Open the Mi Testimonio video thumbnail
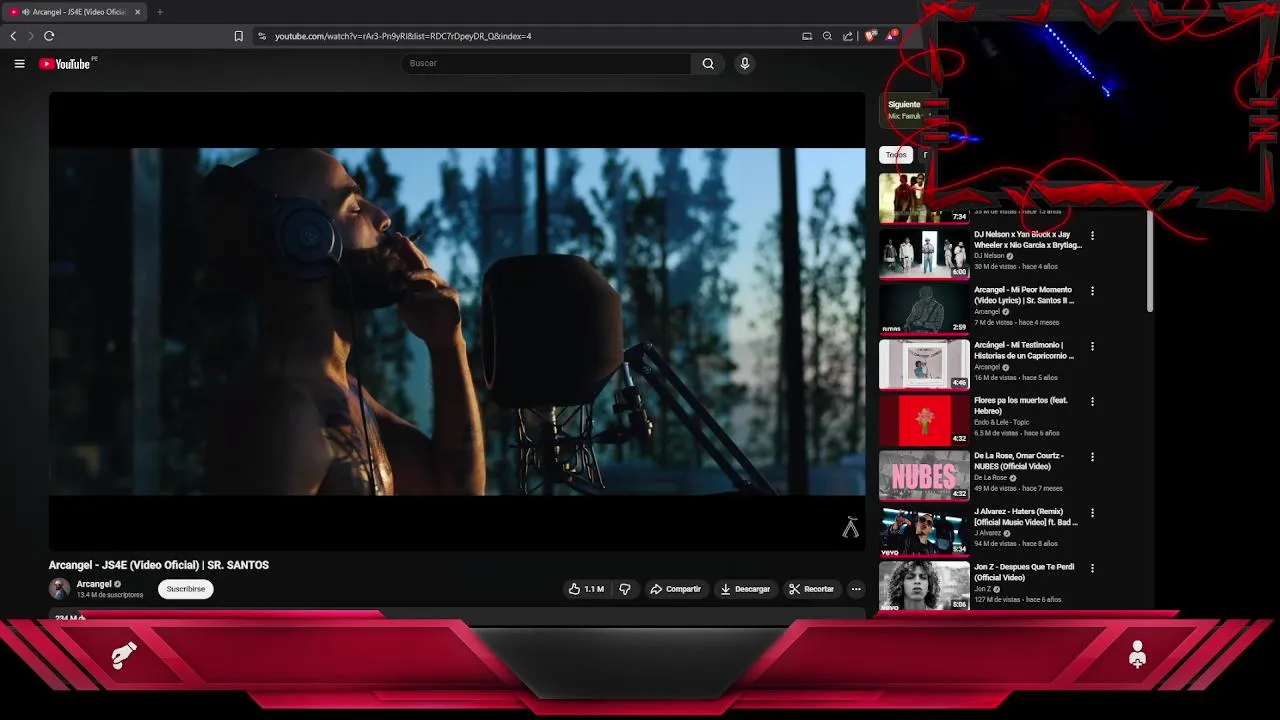The image size is (1280, 720). pyautogui.click(x=924, y=365)
